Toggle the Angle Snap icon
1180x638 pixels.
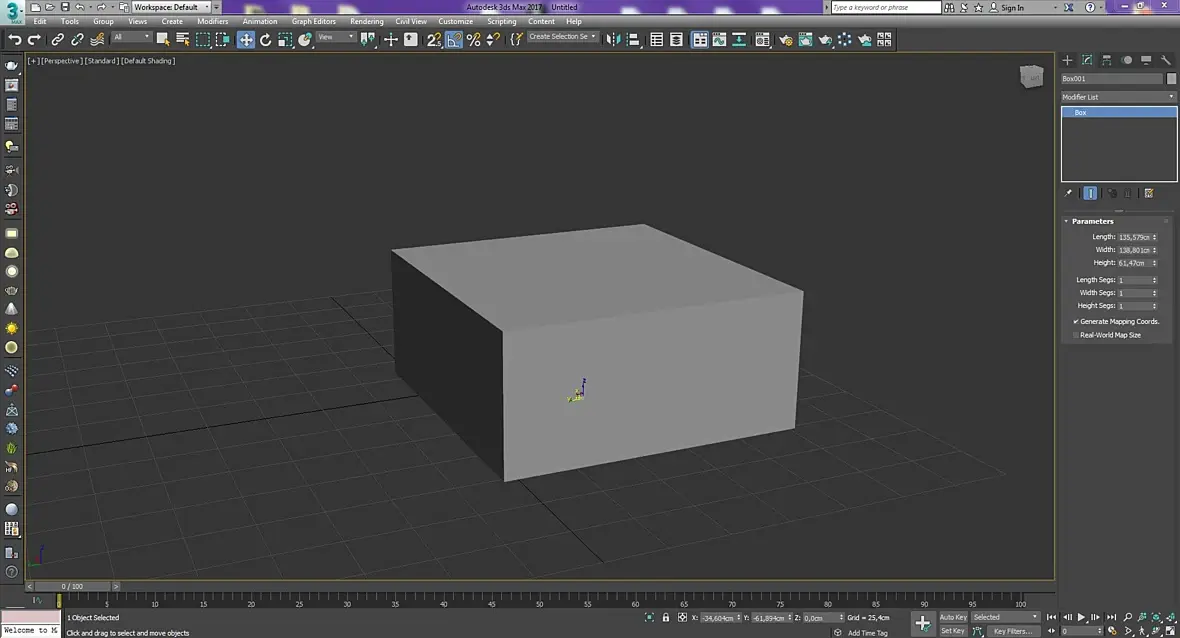coord(454,40)
